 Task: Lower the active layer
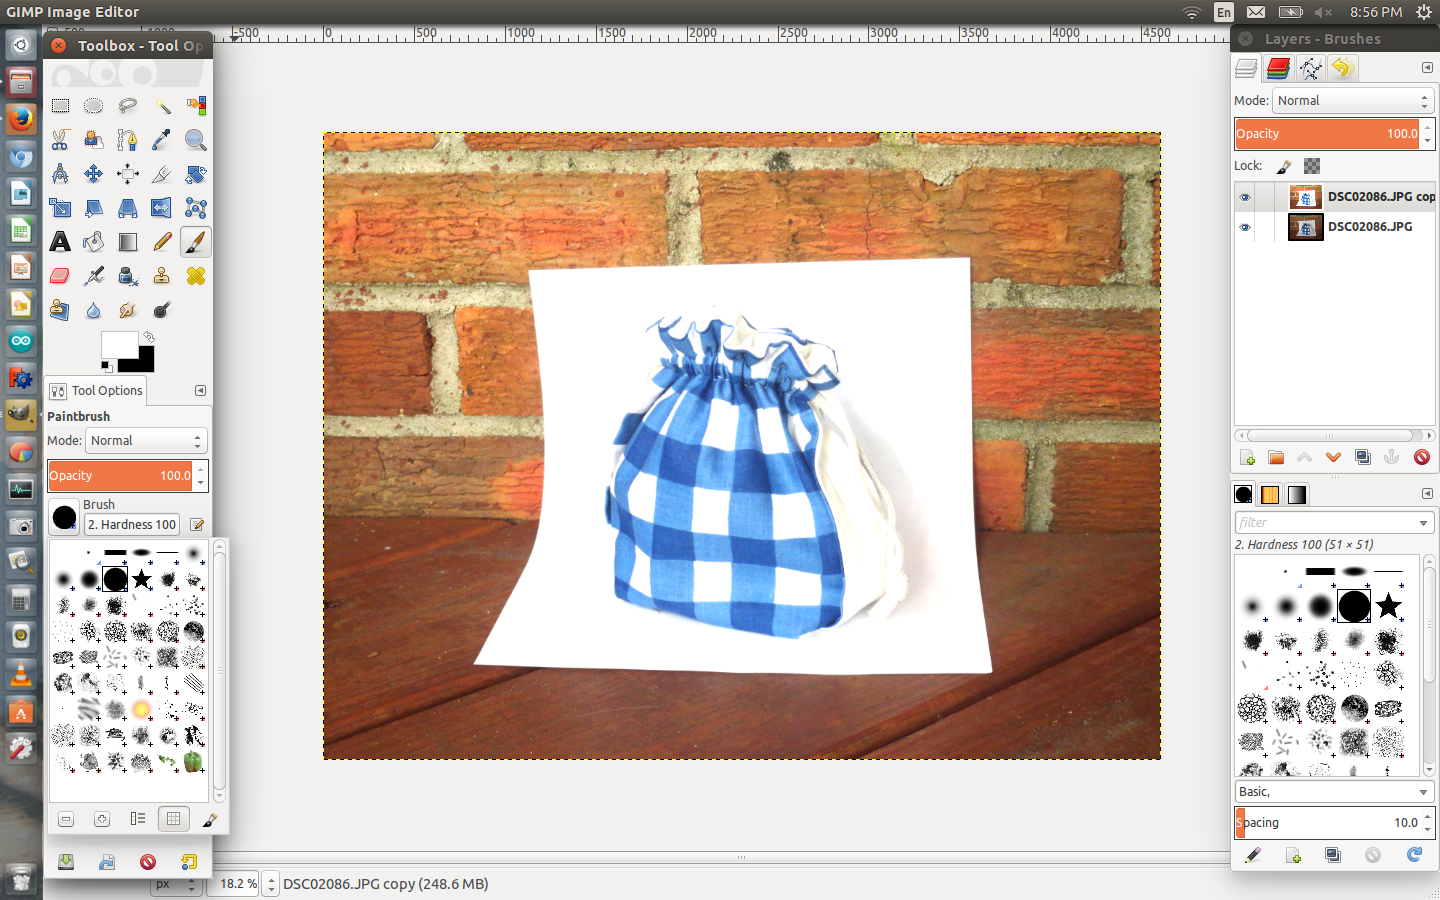tap(1333, 458)
